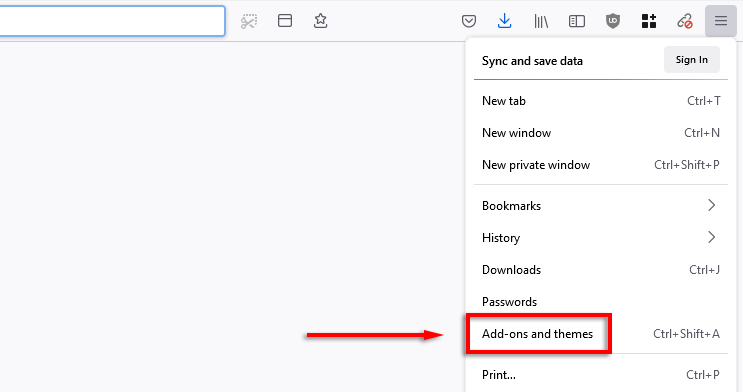The height and width of the screenshot is (392, 743).
Task: Open the uBlock Origin shield icon
Action: 613,21
